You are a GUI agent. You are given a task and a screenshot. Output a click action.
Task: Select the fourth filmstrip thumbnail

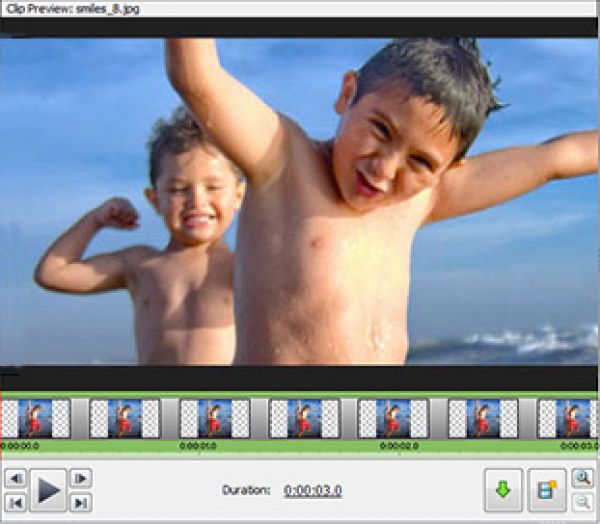click(x=304, y=418)
